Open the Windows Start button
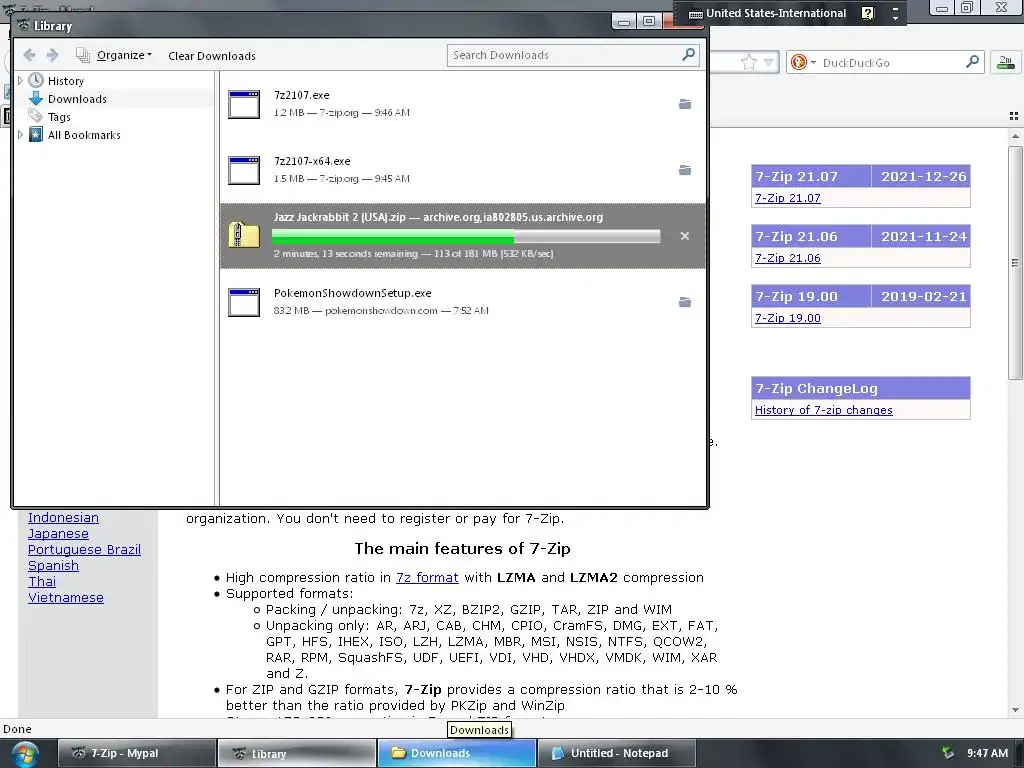Screen dimensions: 1024x768 [25, 754]
